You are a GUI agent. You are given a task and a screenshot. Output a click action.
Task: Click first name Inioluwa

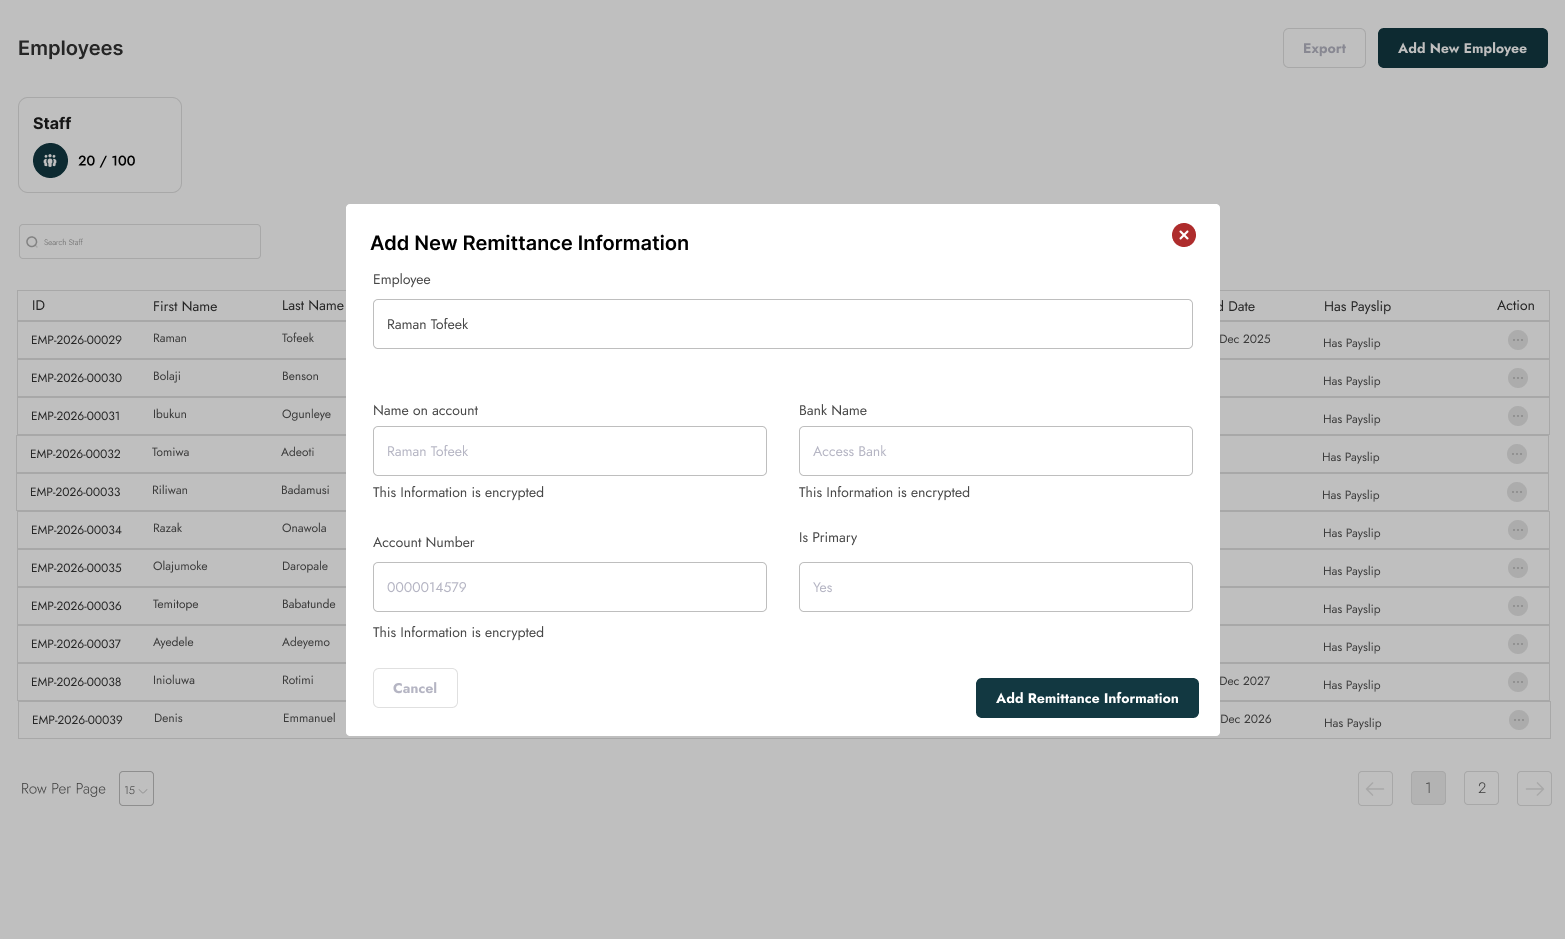pos(174,681)
